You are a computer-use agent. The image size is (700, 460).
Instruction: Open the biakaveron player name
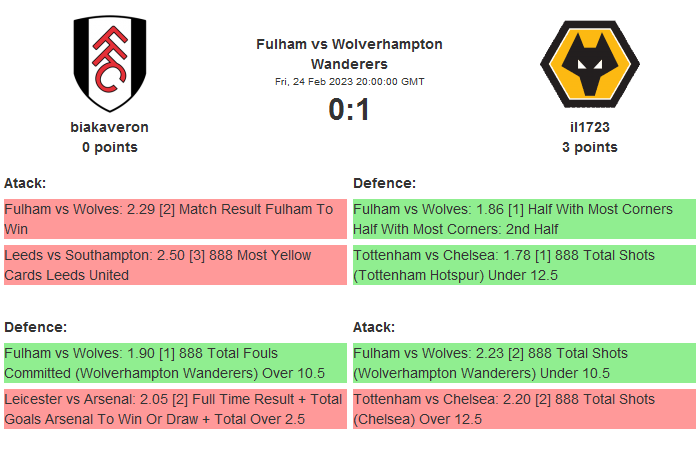pos(109,127)
